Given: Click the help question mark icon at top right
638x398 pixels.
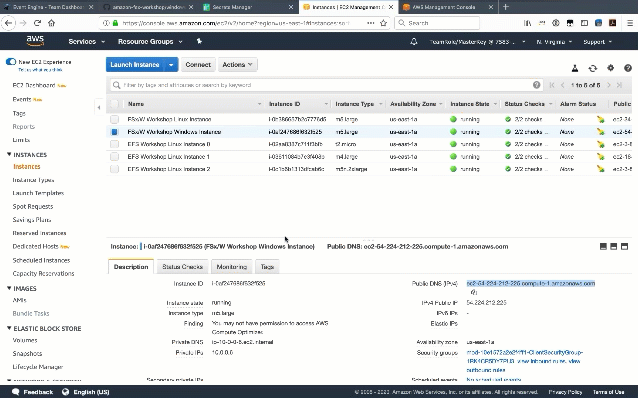Looking at the screenshot, I should click(x=628, y=68).
